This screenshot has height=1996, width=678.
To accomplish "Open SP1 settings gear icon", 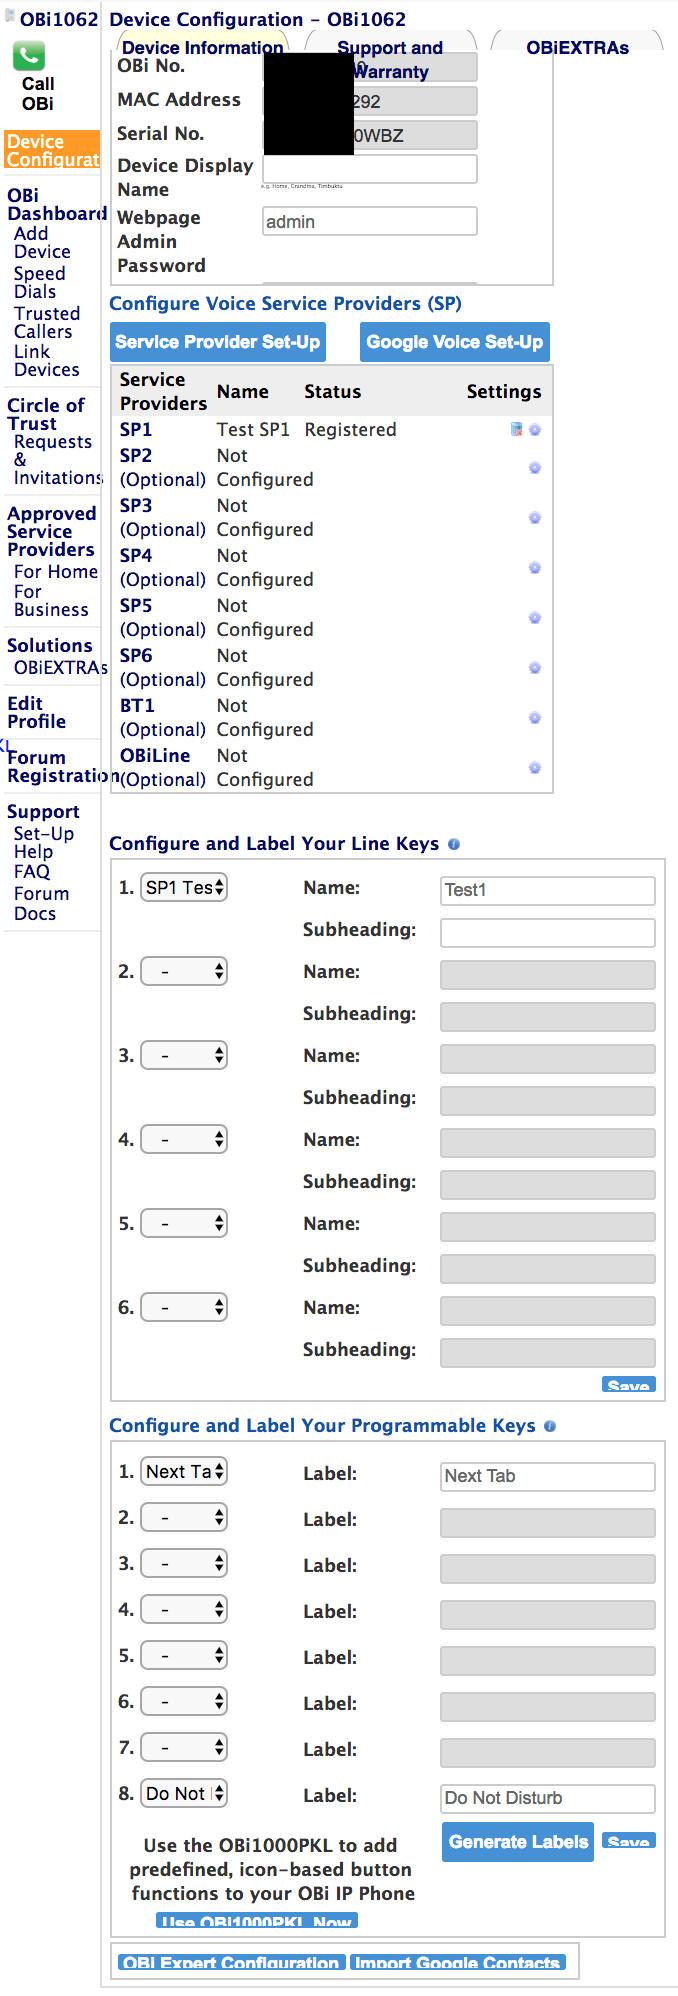I will coord(535,430).
